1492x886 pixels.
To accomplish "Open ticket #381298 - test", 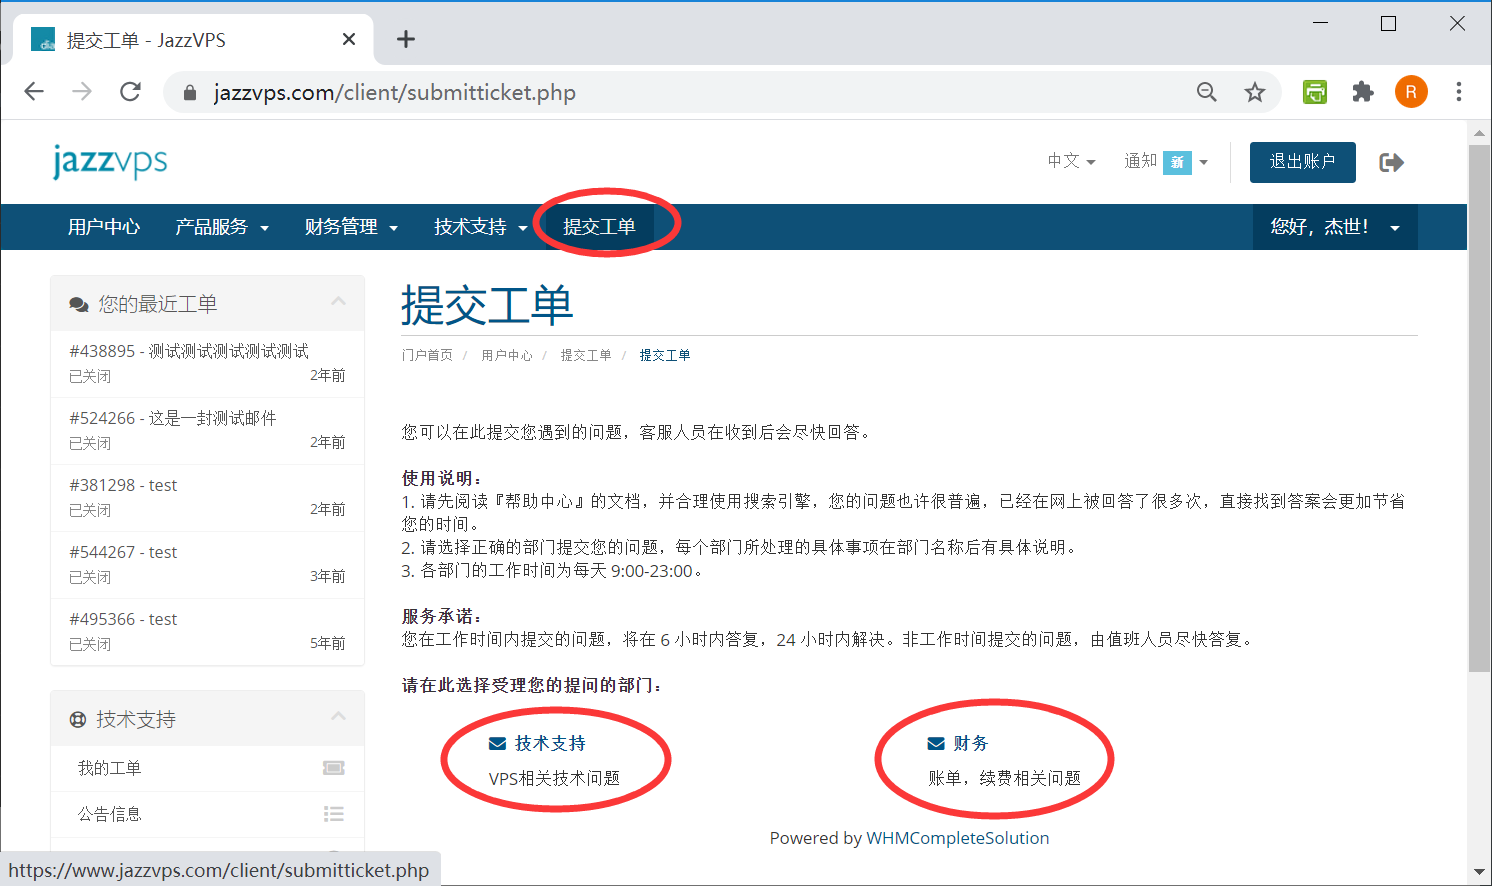I will [207, 497].
